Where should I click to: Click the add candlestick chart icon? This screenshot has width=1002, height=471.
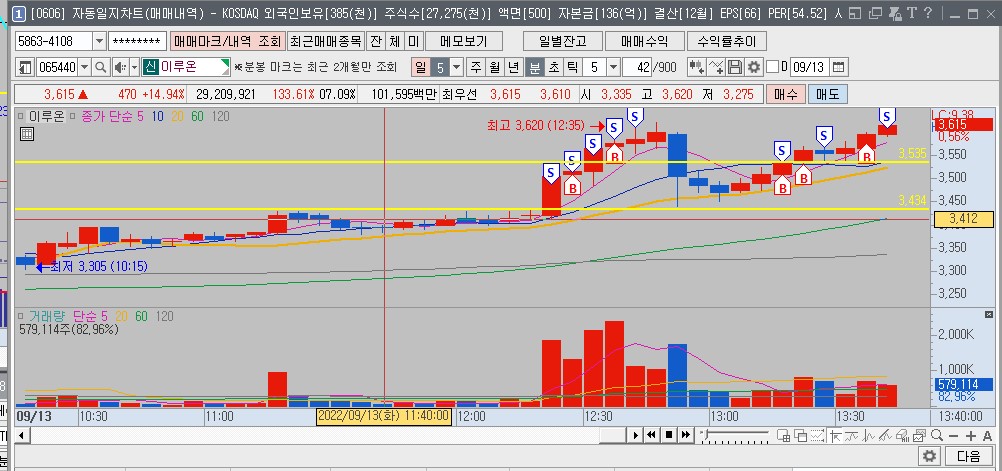[x=697, y=67]
